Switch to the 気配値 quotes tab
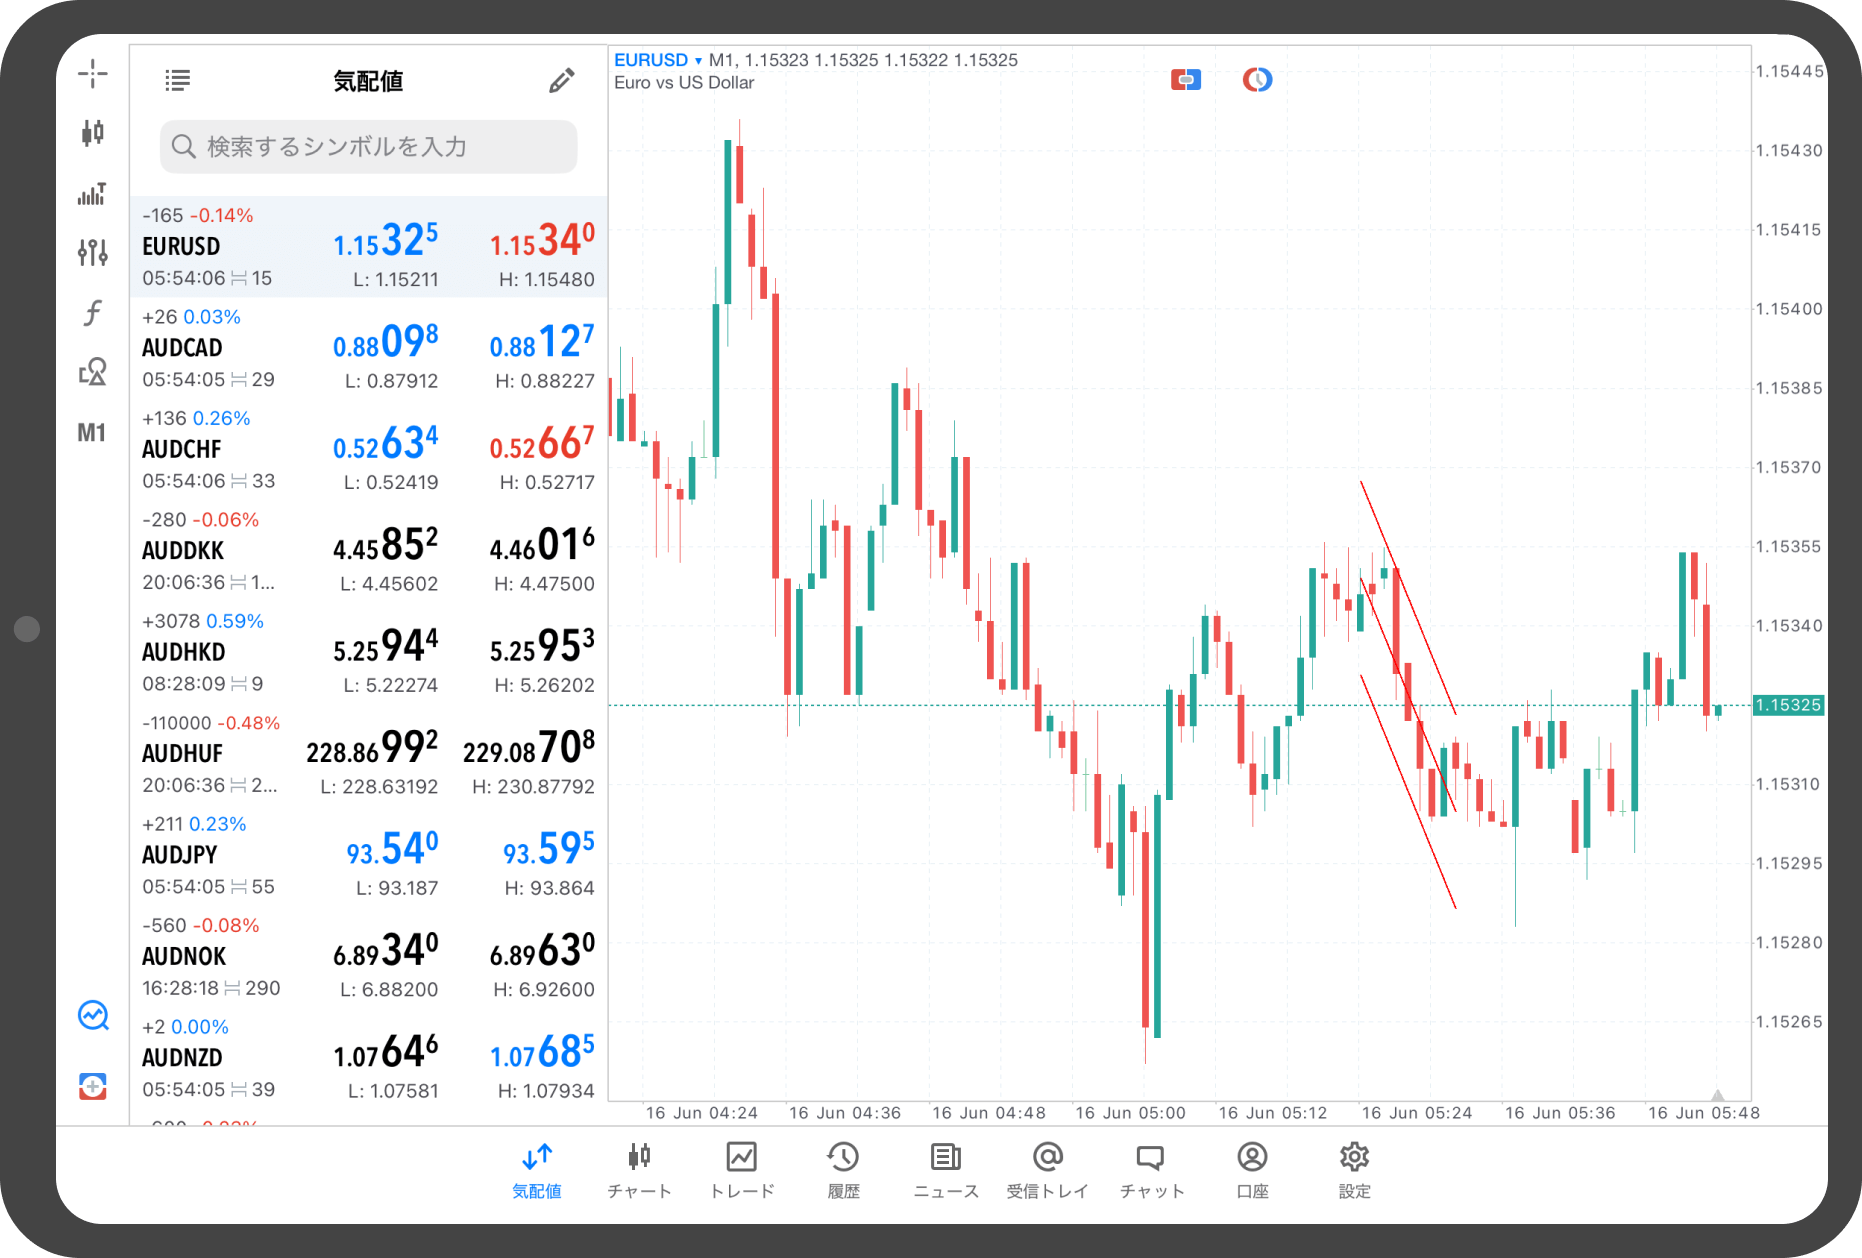This screenshot has height=1258, width=1862. tap(537, 1170)
